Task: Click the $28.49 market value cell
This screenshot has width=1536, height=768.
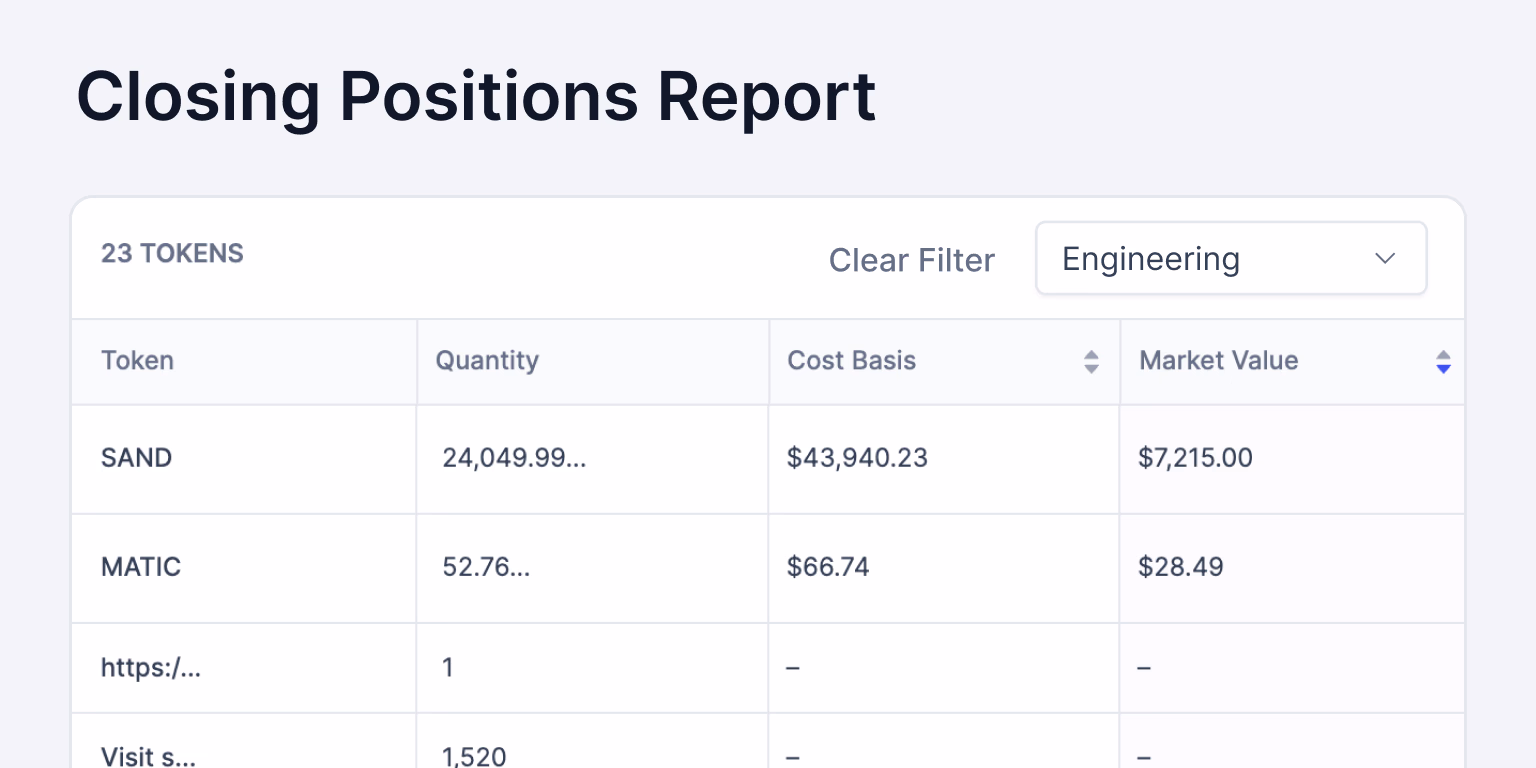Action: [1180, 567]
